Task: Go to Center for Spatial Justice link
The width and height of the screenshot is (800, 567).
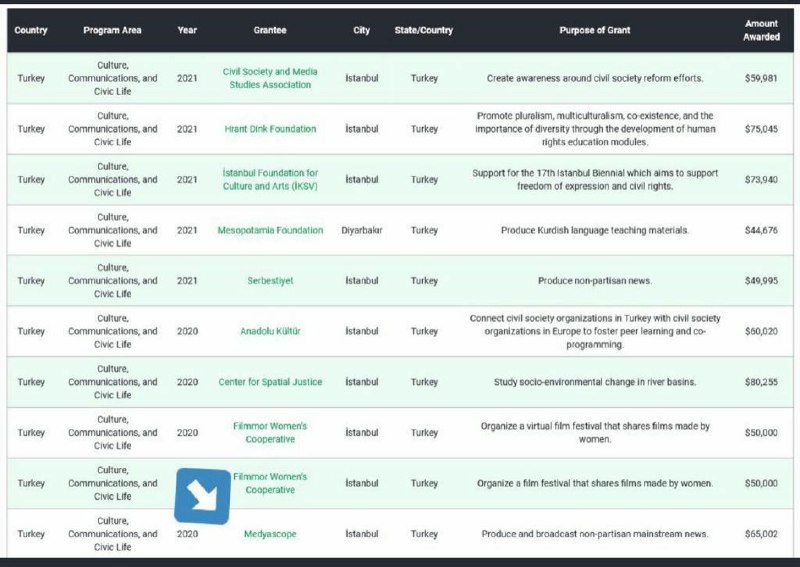Action: pos(270,382)
